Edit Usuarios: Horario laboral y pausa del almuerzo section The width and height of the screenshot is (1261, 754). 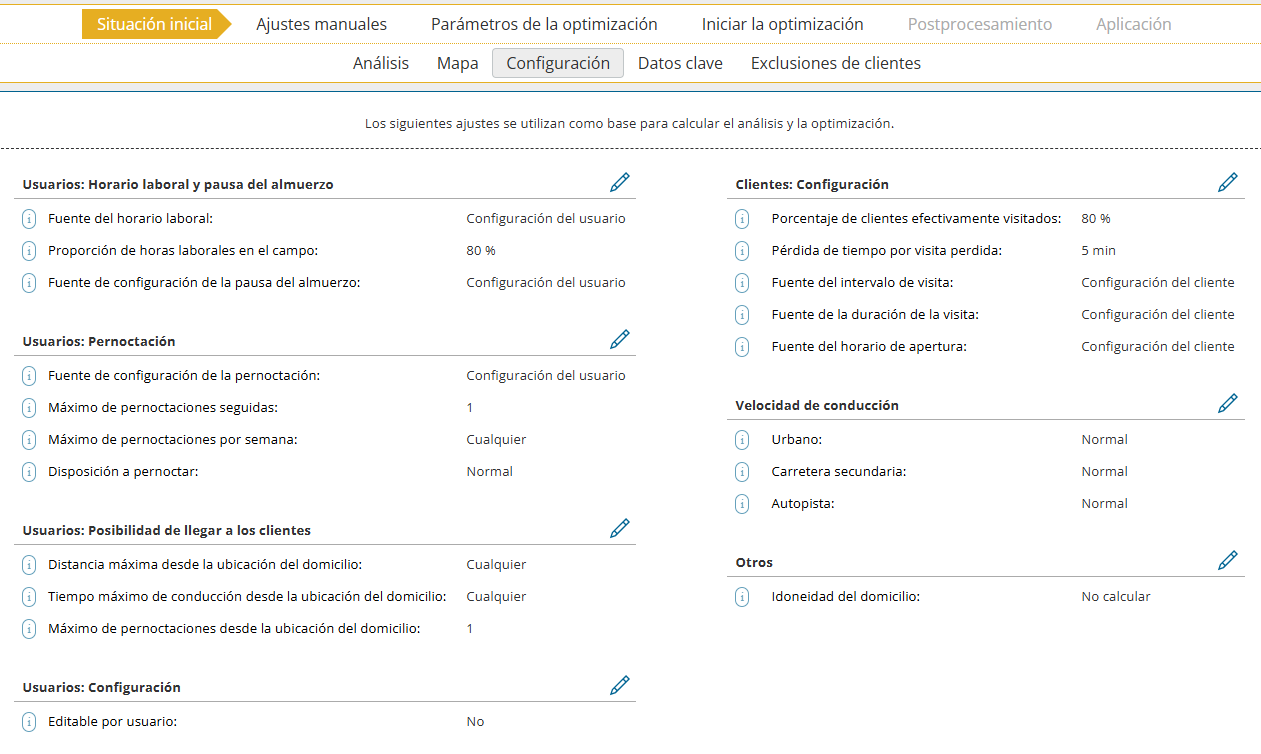(620, 183)
